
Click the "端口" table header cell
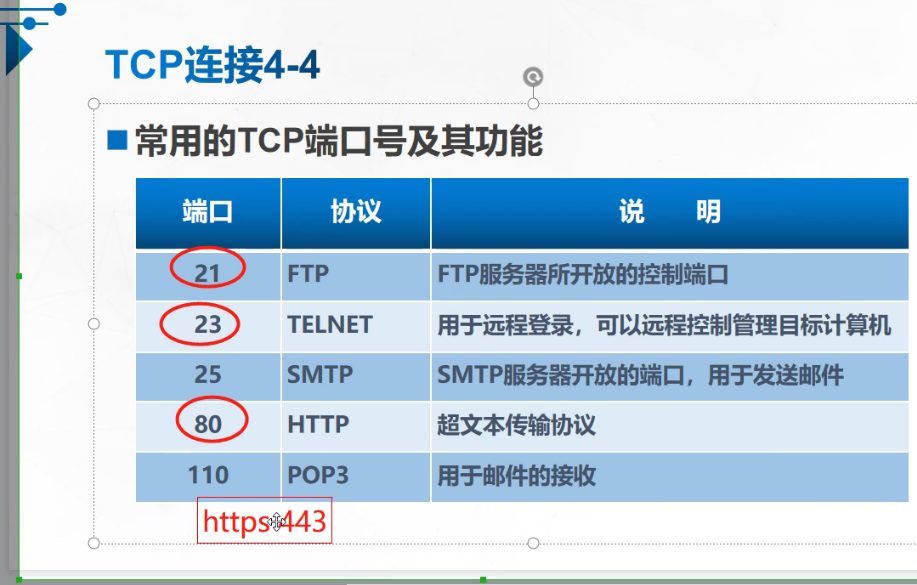click(208, 214)
